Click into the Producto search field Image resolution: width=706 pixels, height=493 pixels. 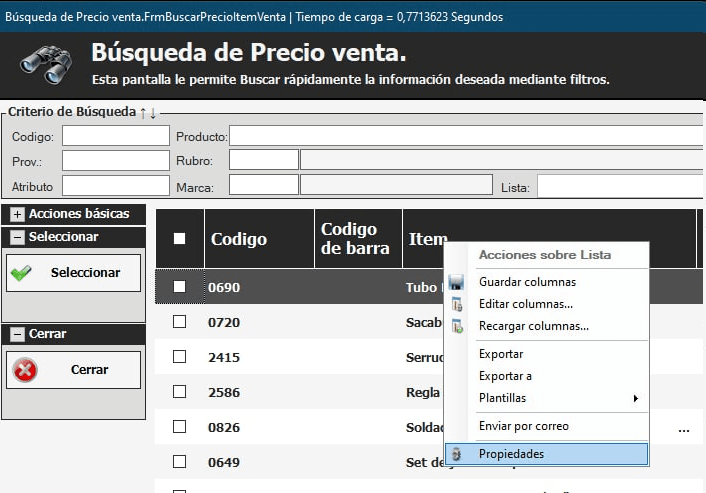pos(466,136)
